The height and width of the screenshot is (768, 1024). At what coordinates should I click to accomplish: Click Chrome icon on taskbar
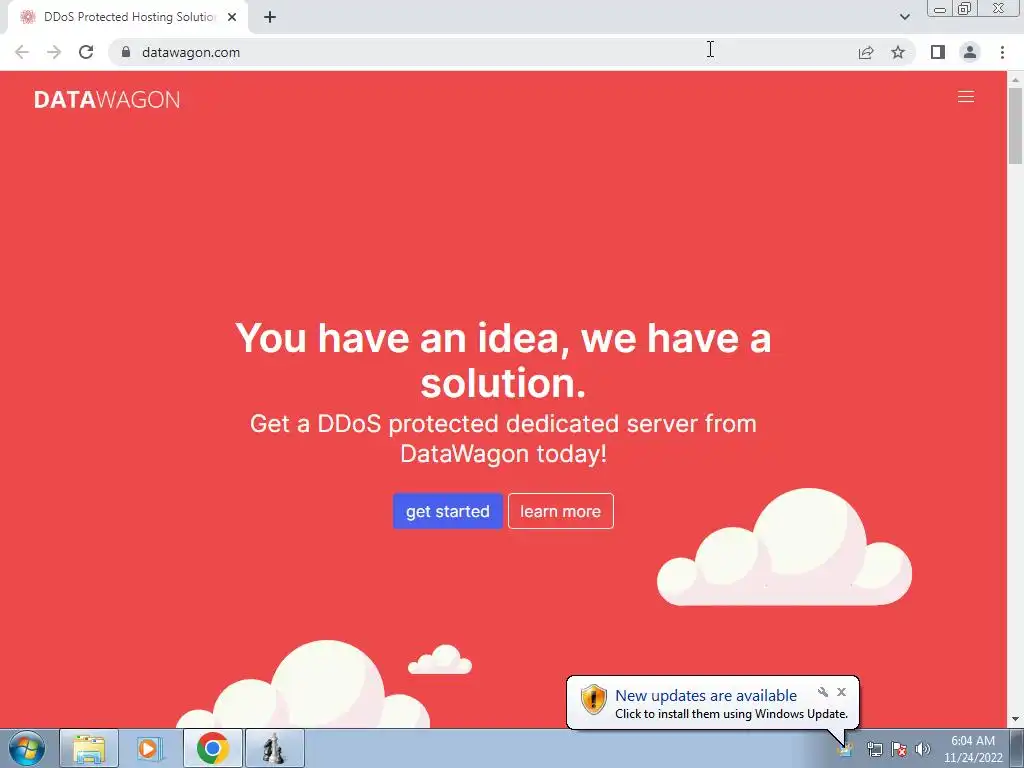click(x=212, y=748)
